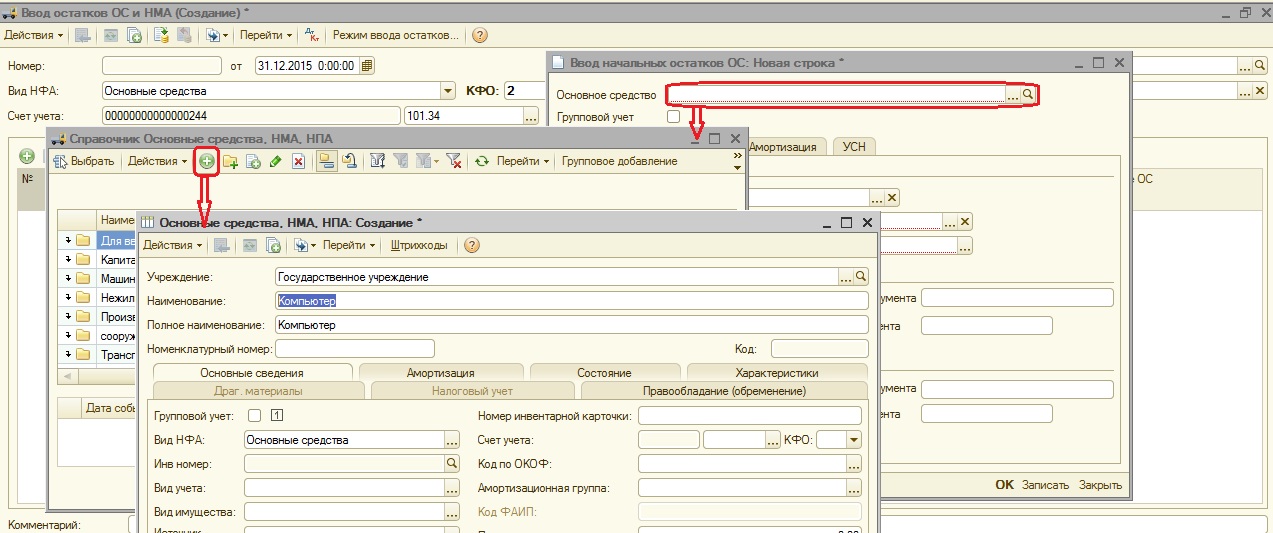Click the red delete mark icon in Справочник

[298, 161]
